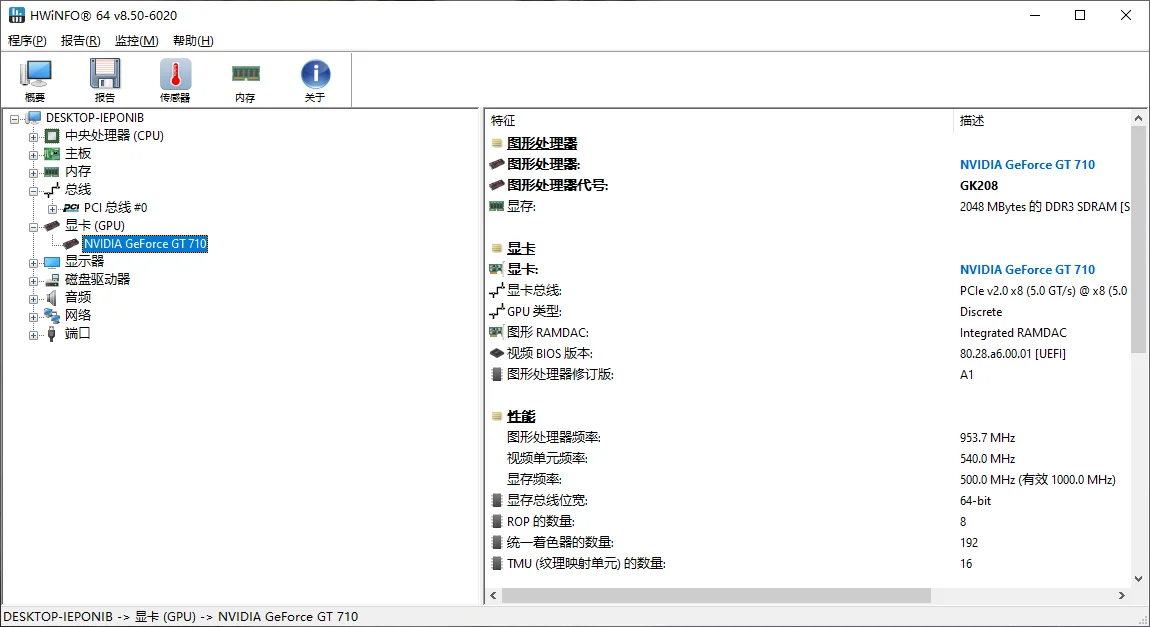Click the chip icon beside ROP 的数量
The image size is (1150, 627).
[497, 521]
